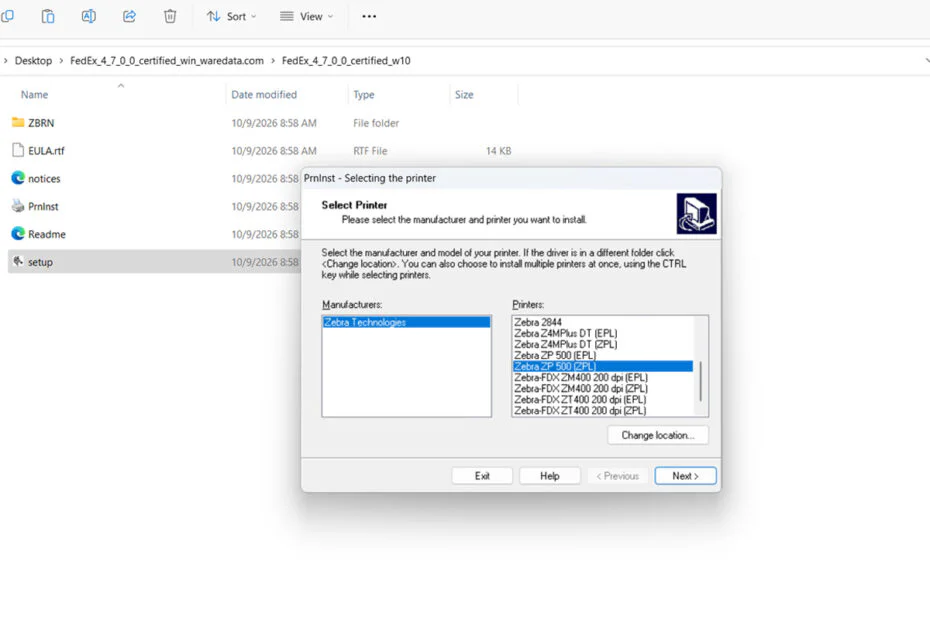The width and height of the screenshot is (930, 620).
Task: Click File folder type of ZBRN
Action: [376, 123]
